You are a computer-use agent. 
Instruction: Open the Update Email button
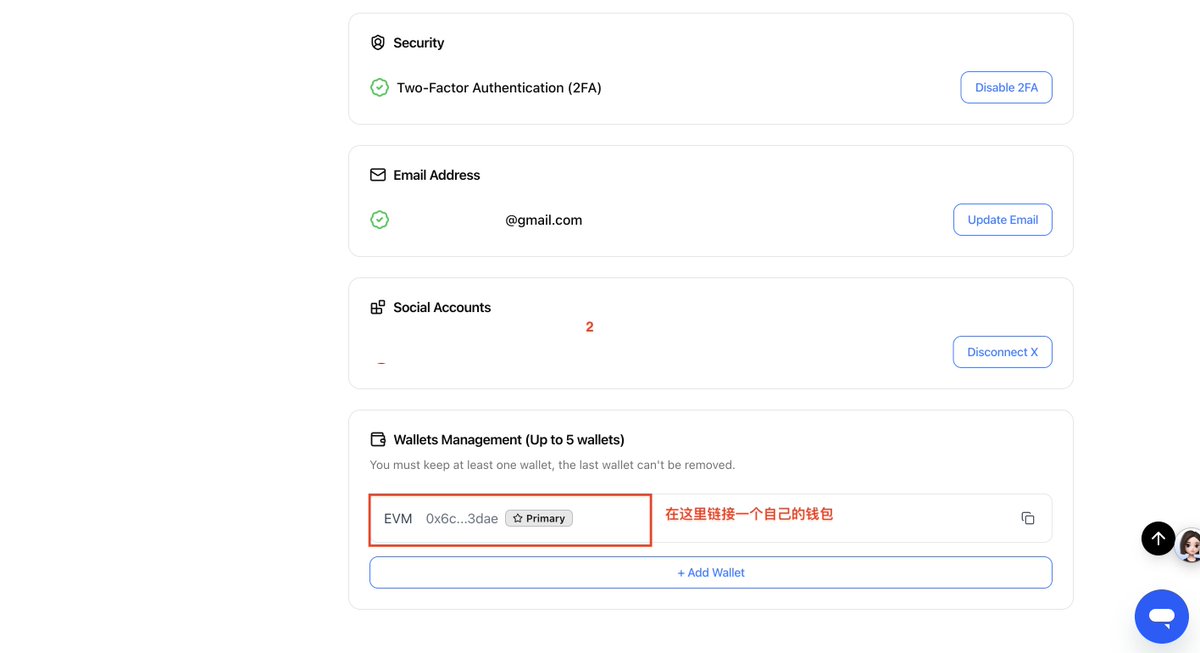click(1002, 219)
